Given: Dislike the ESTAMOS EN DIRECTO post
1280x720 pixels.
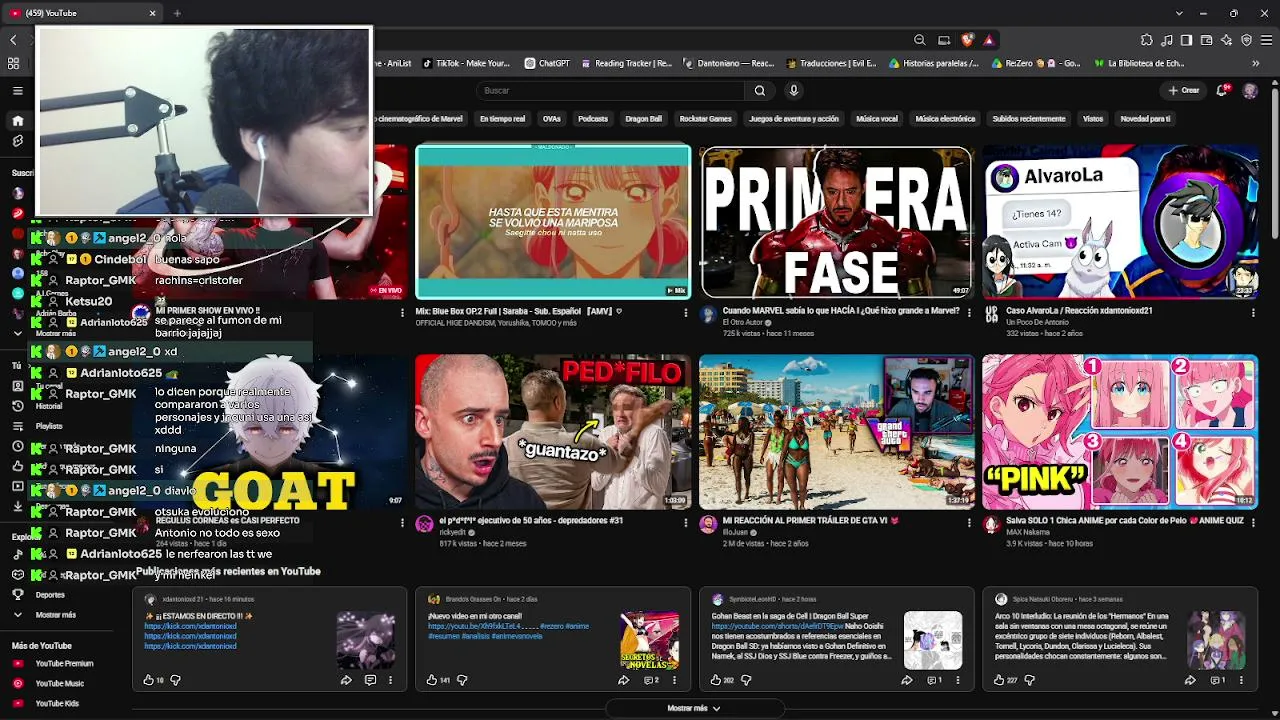Looking at the screenshot, I should coord(175,680).
